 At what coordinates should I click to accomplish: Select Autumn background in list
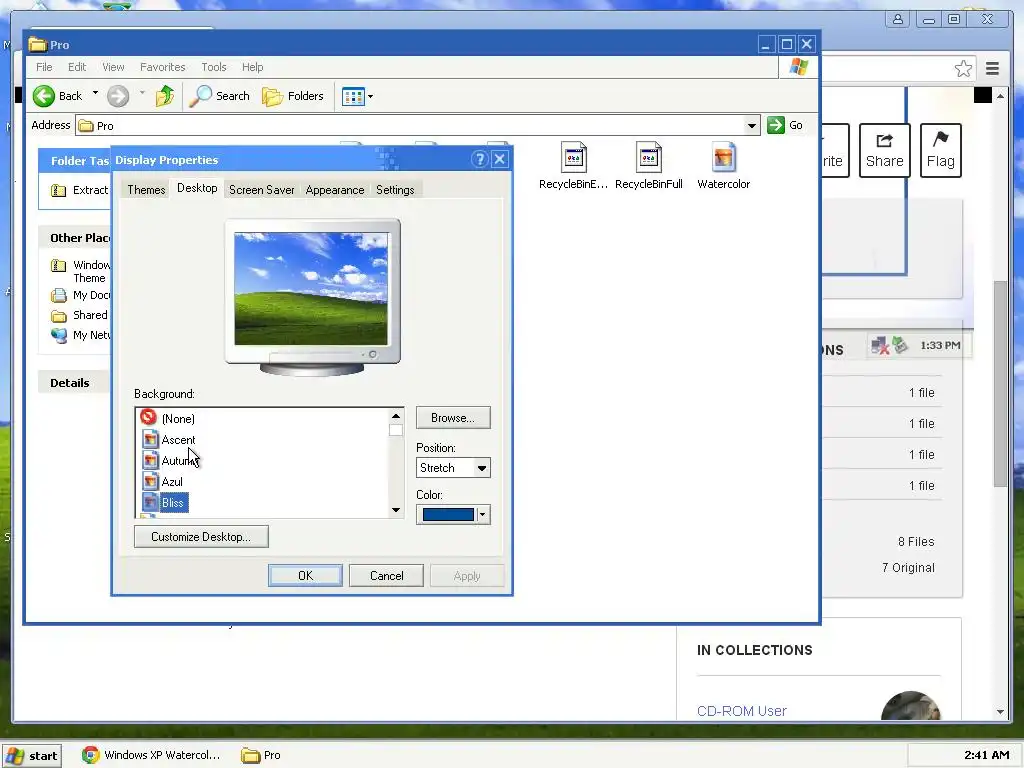(x=179, y=460)
